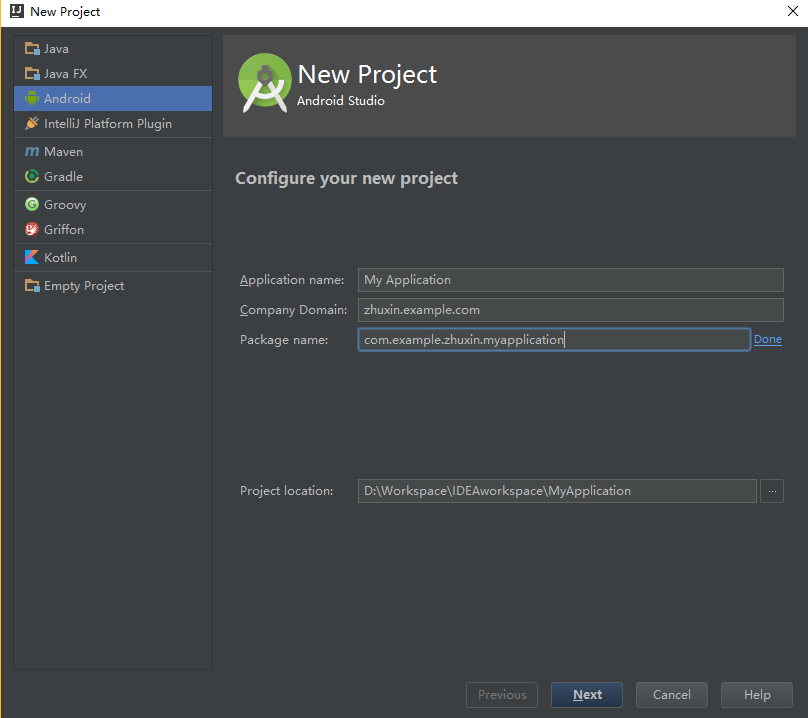Click the IntelliJ Platform Plugin plug icon

click(x=32, y=123)
